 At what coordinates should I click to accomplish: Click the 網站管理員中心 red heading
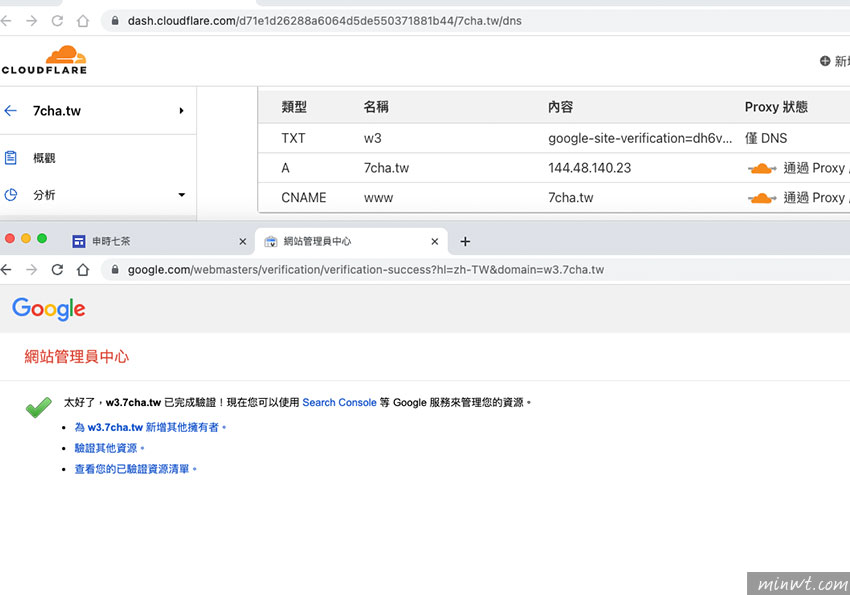tap(77, 357)
